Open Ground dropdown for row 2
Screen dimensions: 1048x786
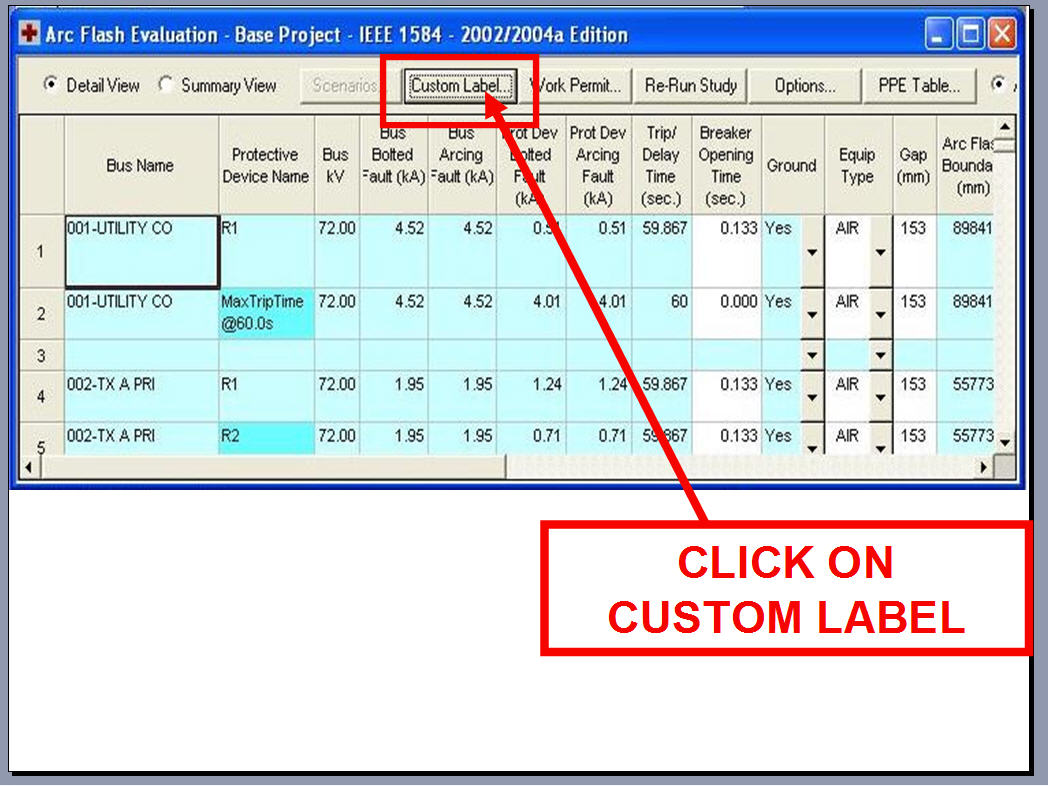(x=811, y=314)
